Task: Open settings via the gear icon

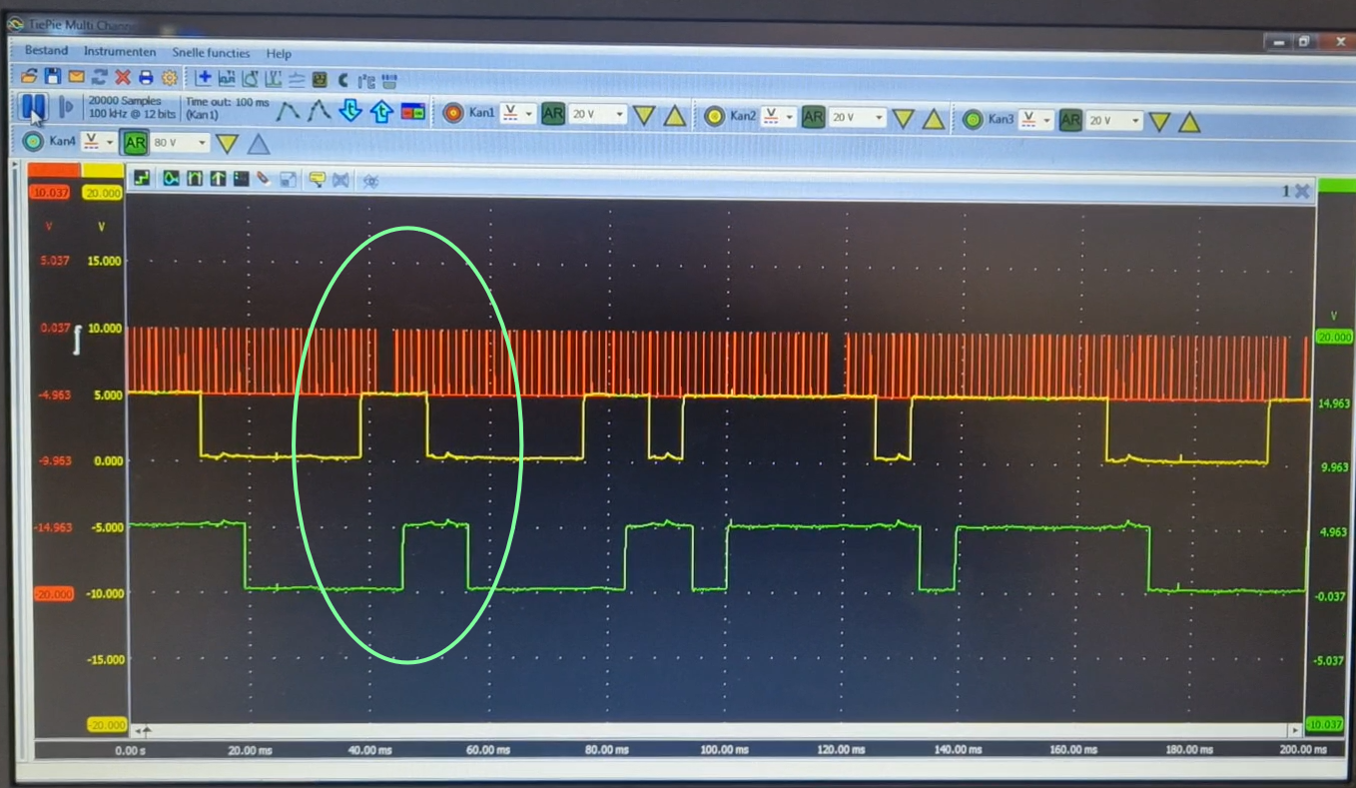Action: pos(169,78)
